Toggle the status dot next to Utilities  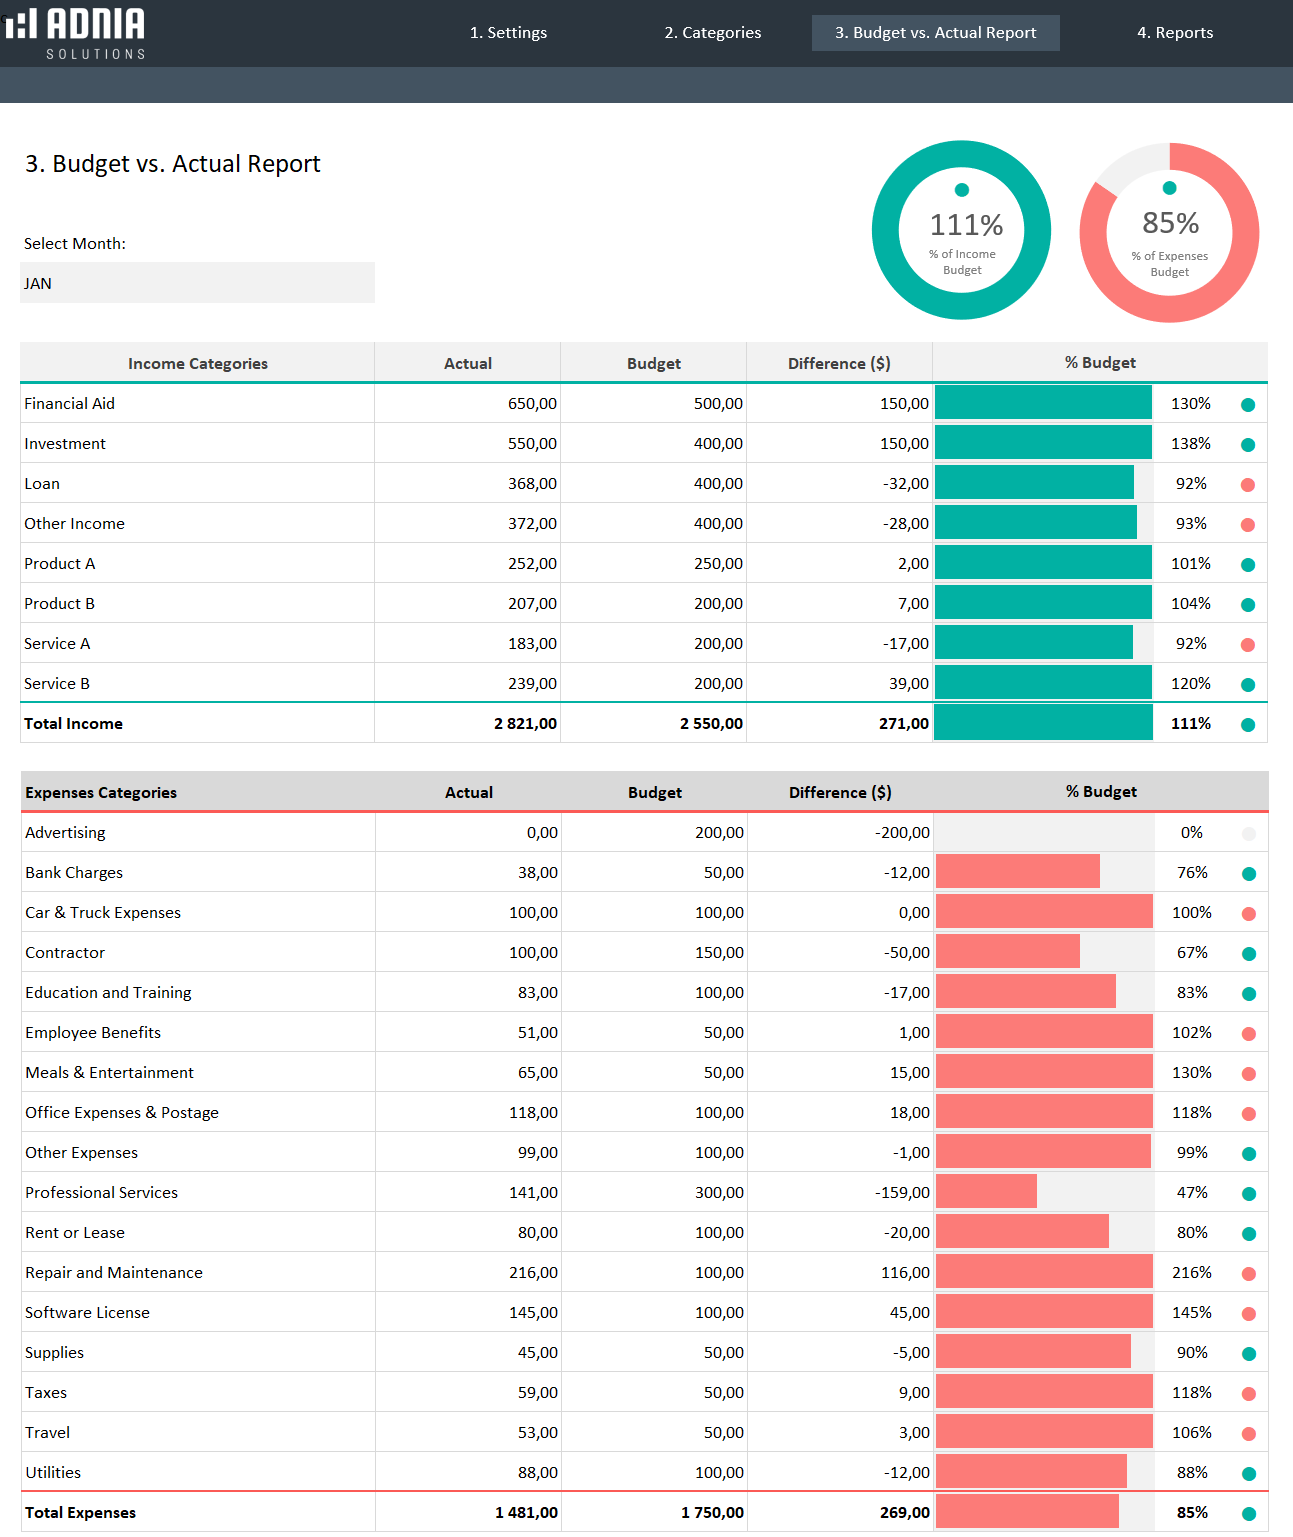pyautogui.click(x=1247, y=1473)
